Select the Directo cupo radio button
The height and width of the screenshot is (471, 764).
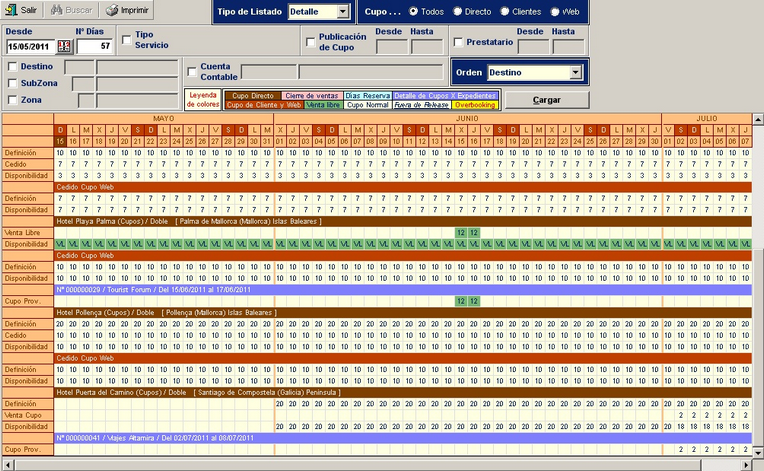[457, 11]
